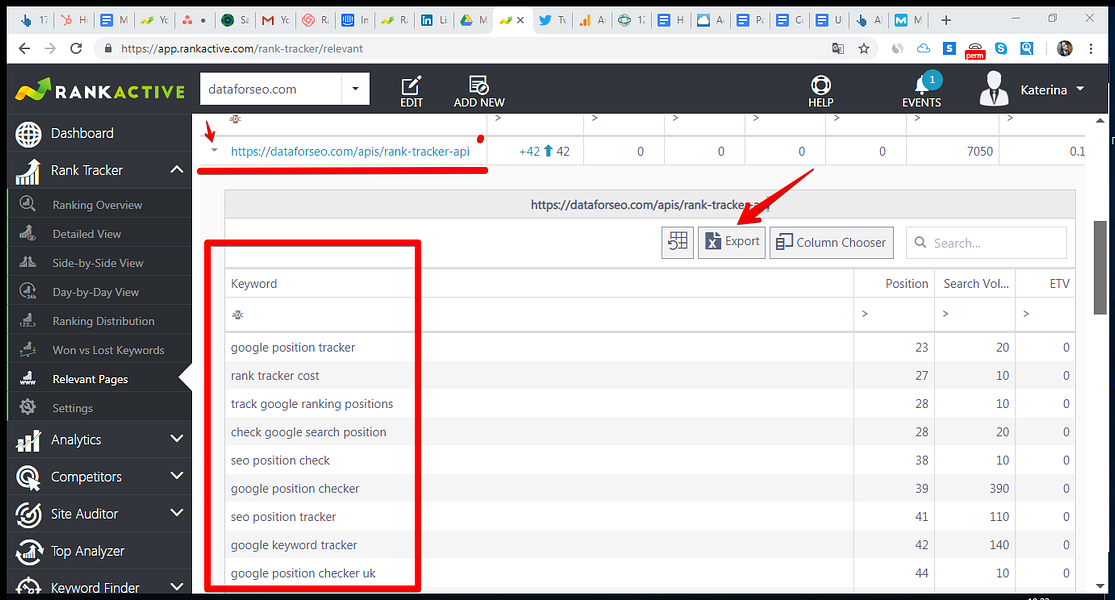Viewport: 1115px width, 600px height.
Task: Bookmark this page with the star icon
Action: [863, 48]
